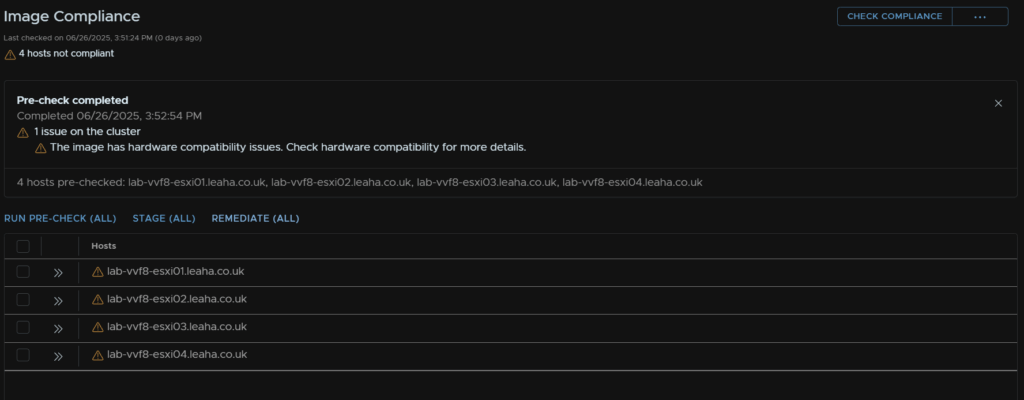
Task: Open the three-dot more actions menu
Action: click(x=980, y=16)
